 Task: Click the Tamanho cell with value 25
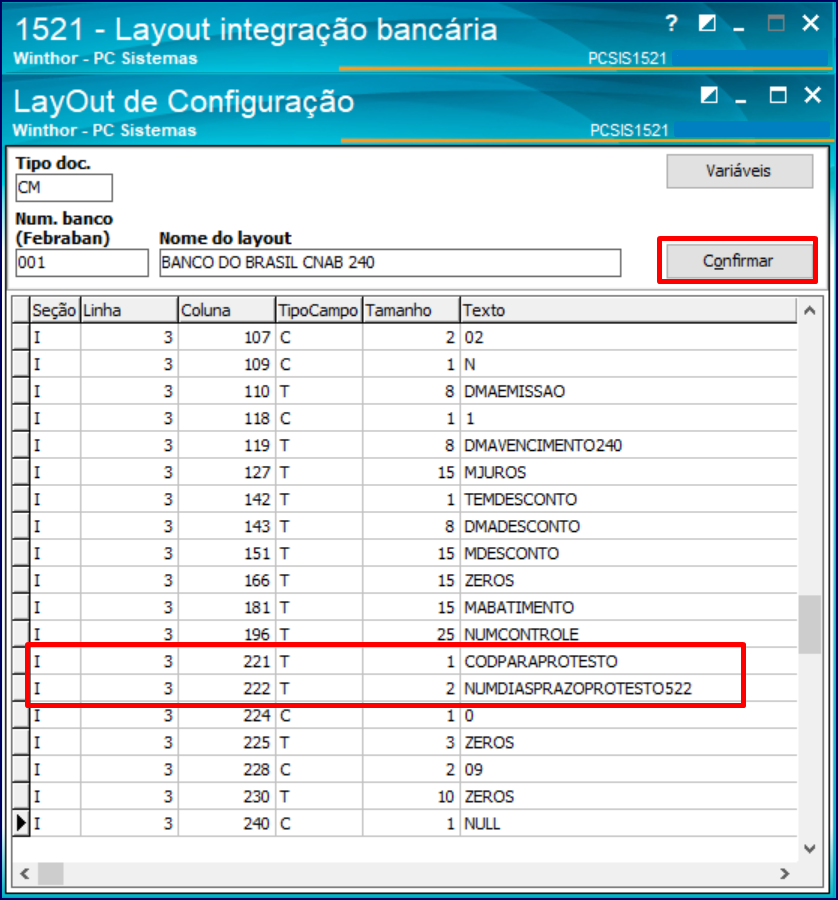pyautogui.click(x=411, y=634)
